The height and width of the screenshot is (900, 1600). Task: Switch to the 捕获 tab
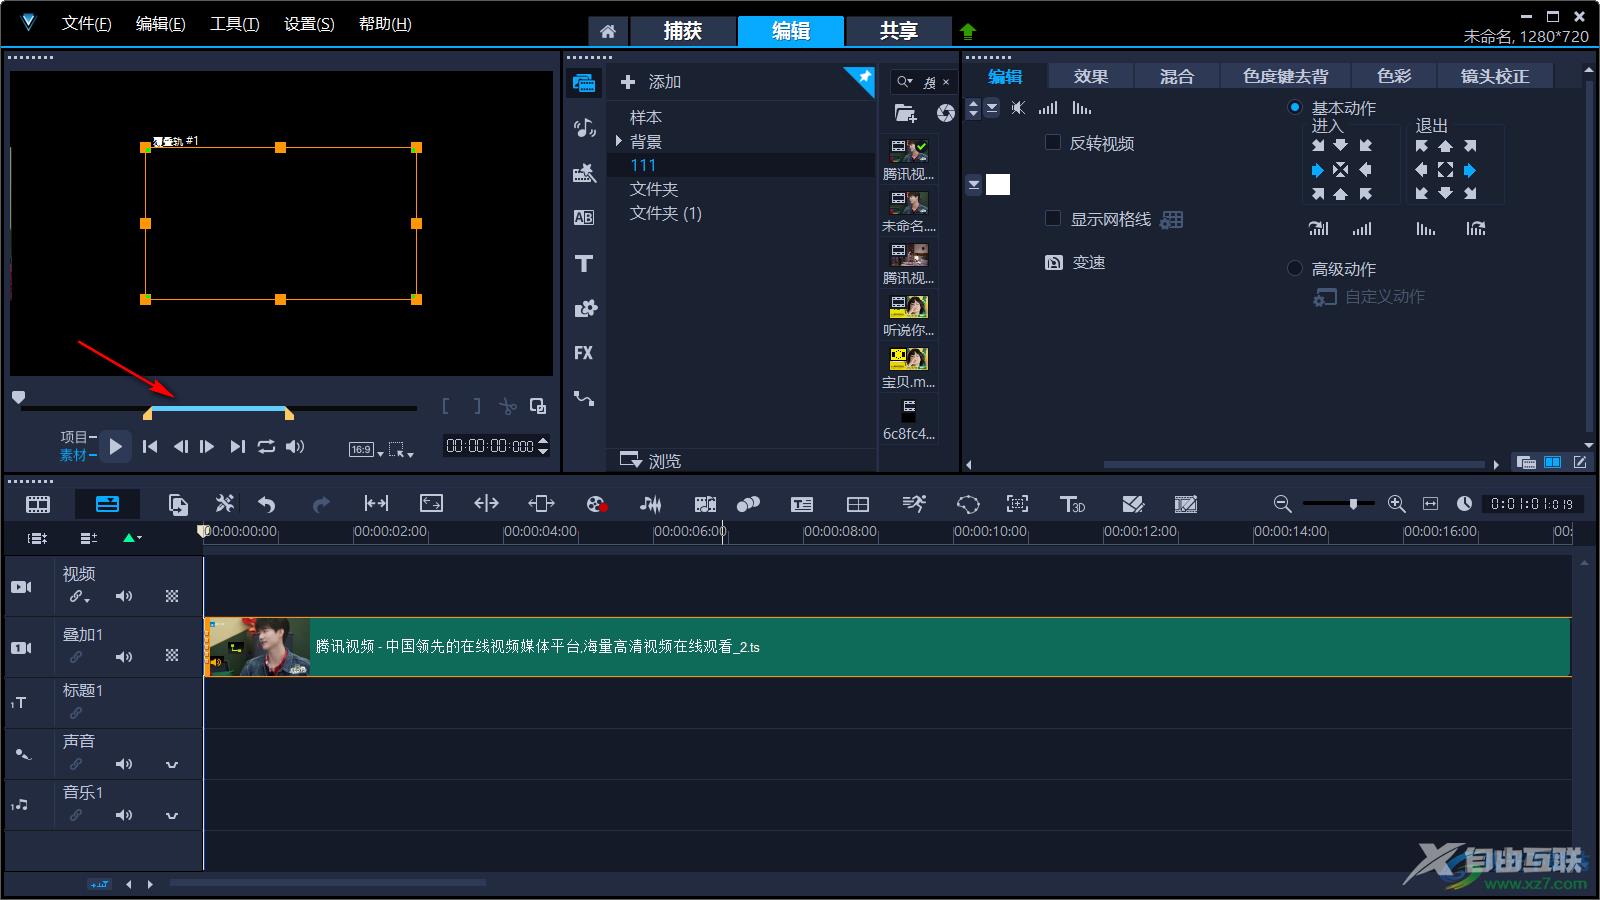[683, 31]
